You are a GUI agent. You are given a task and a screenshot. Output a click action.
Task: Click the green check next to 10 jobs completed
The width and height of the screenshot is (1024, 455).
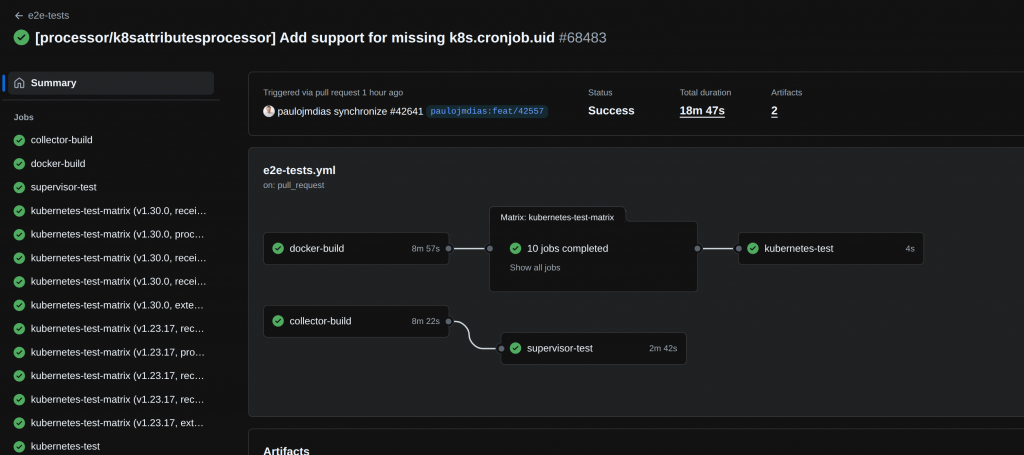[x=515, y=248]
